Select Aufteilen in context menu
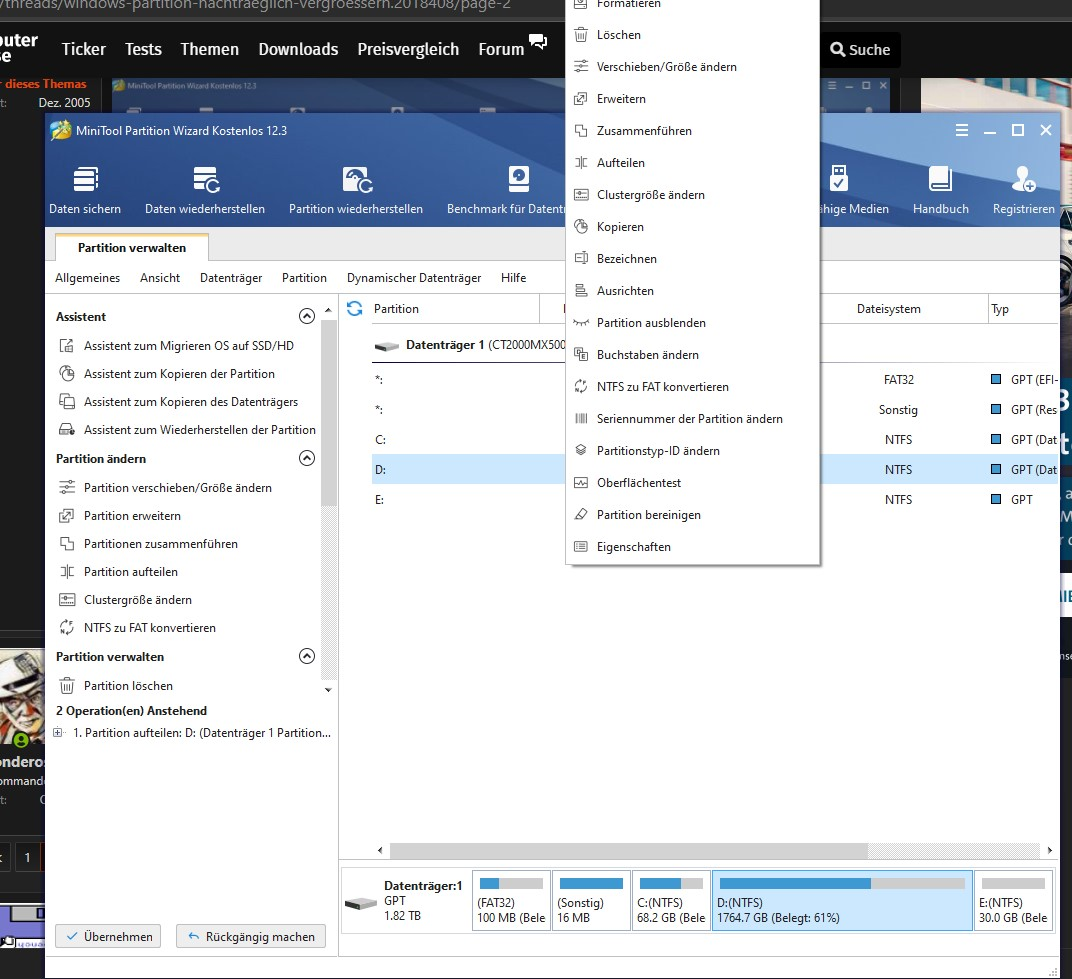The height and width of the screenshot is (979, 1072). click(x=693, y=163)
